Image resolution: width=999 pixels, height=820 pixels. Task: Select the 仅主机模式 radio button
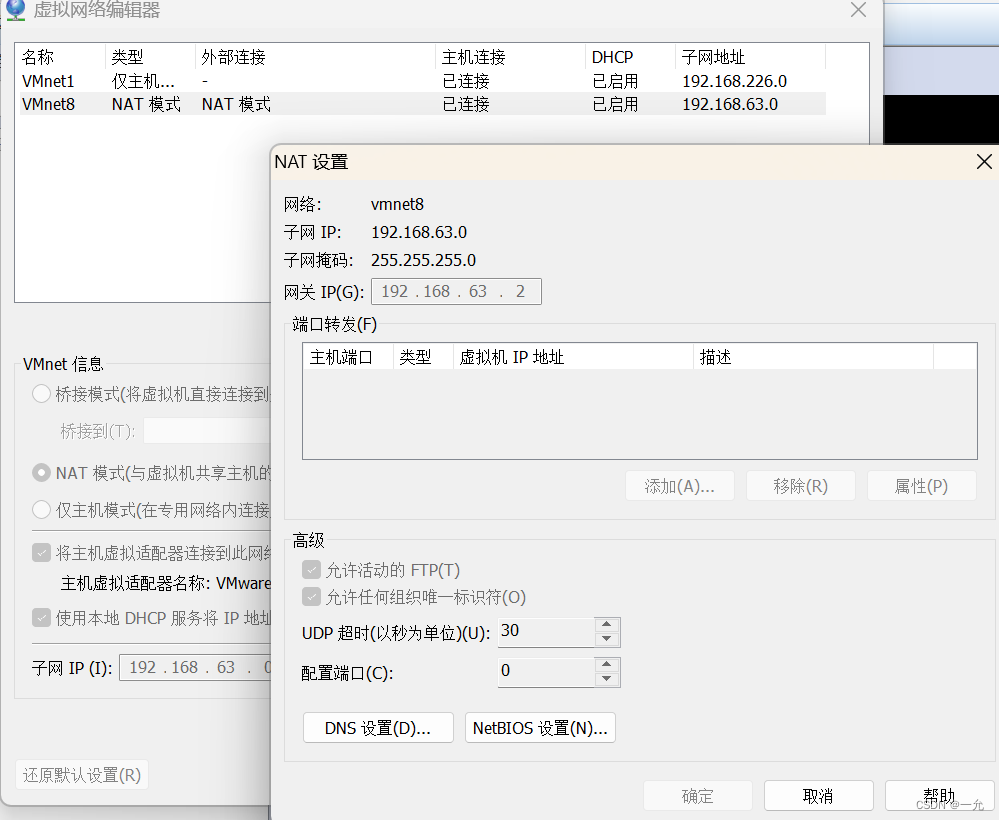[x=41, y=510]
